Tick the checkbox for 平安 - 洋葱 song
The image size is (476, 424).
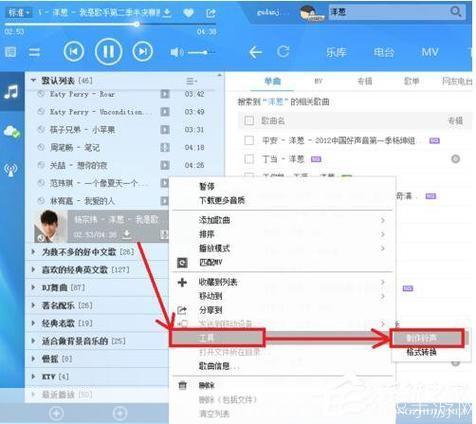click(x=249, y=140)
